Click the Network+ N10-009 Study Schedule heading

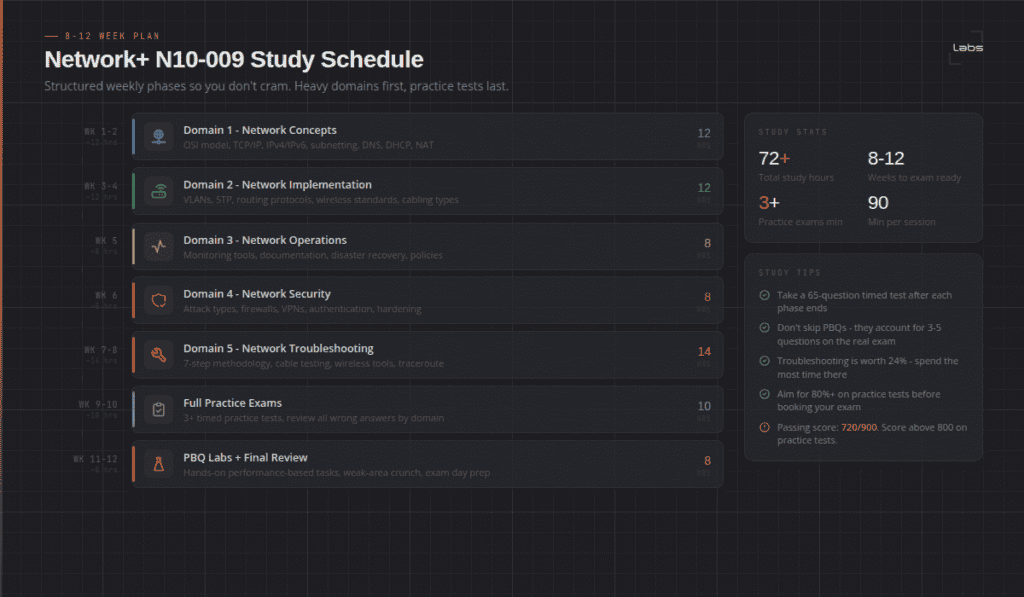click(234, 59)
